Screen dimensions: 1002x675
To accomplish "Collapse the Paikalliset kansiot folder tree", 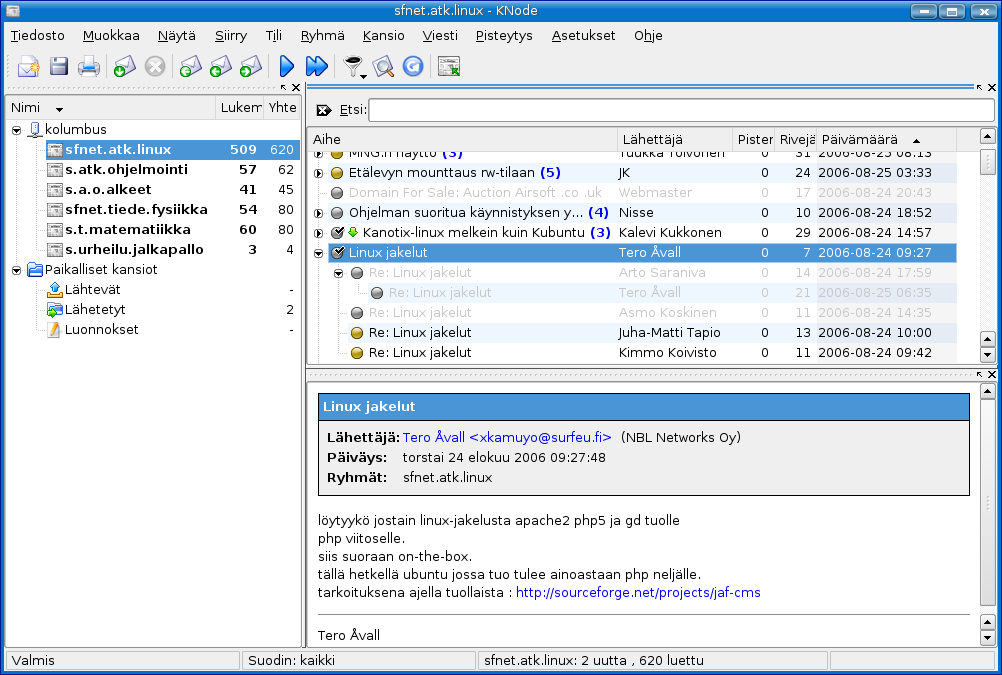I will pyautogui.click(x=17, y=270).
